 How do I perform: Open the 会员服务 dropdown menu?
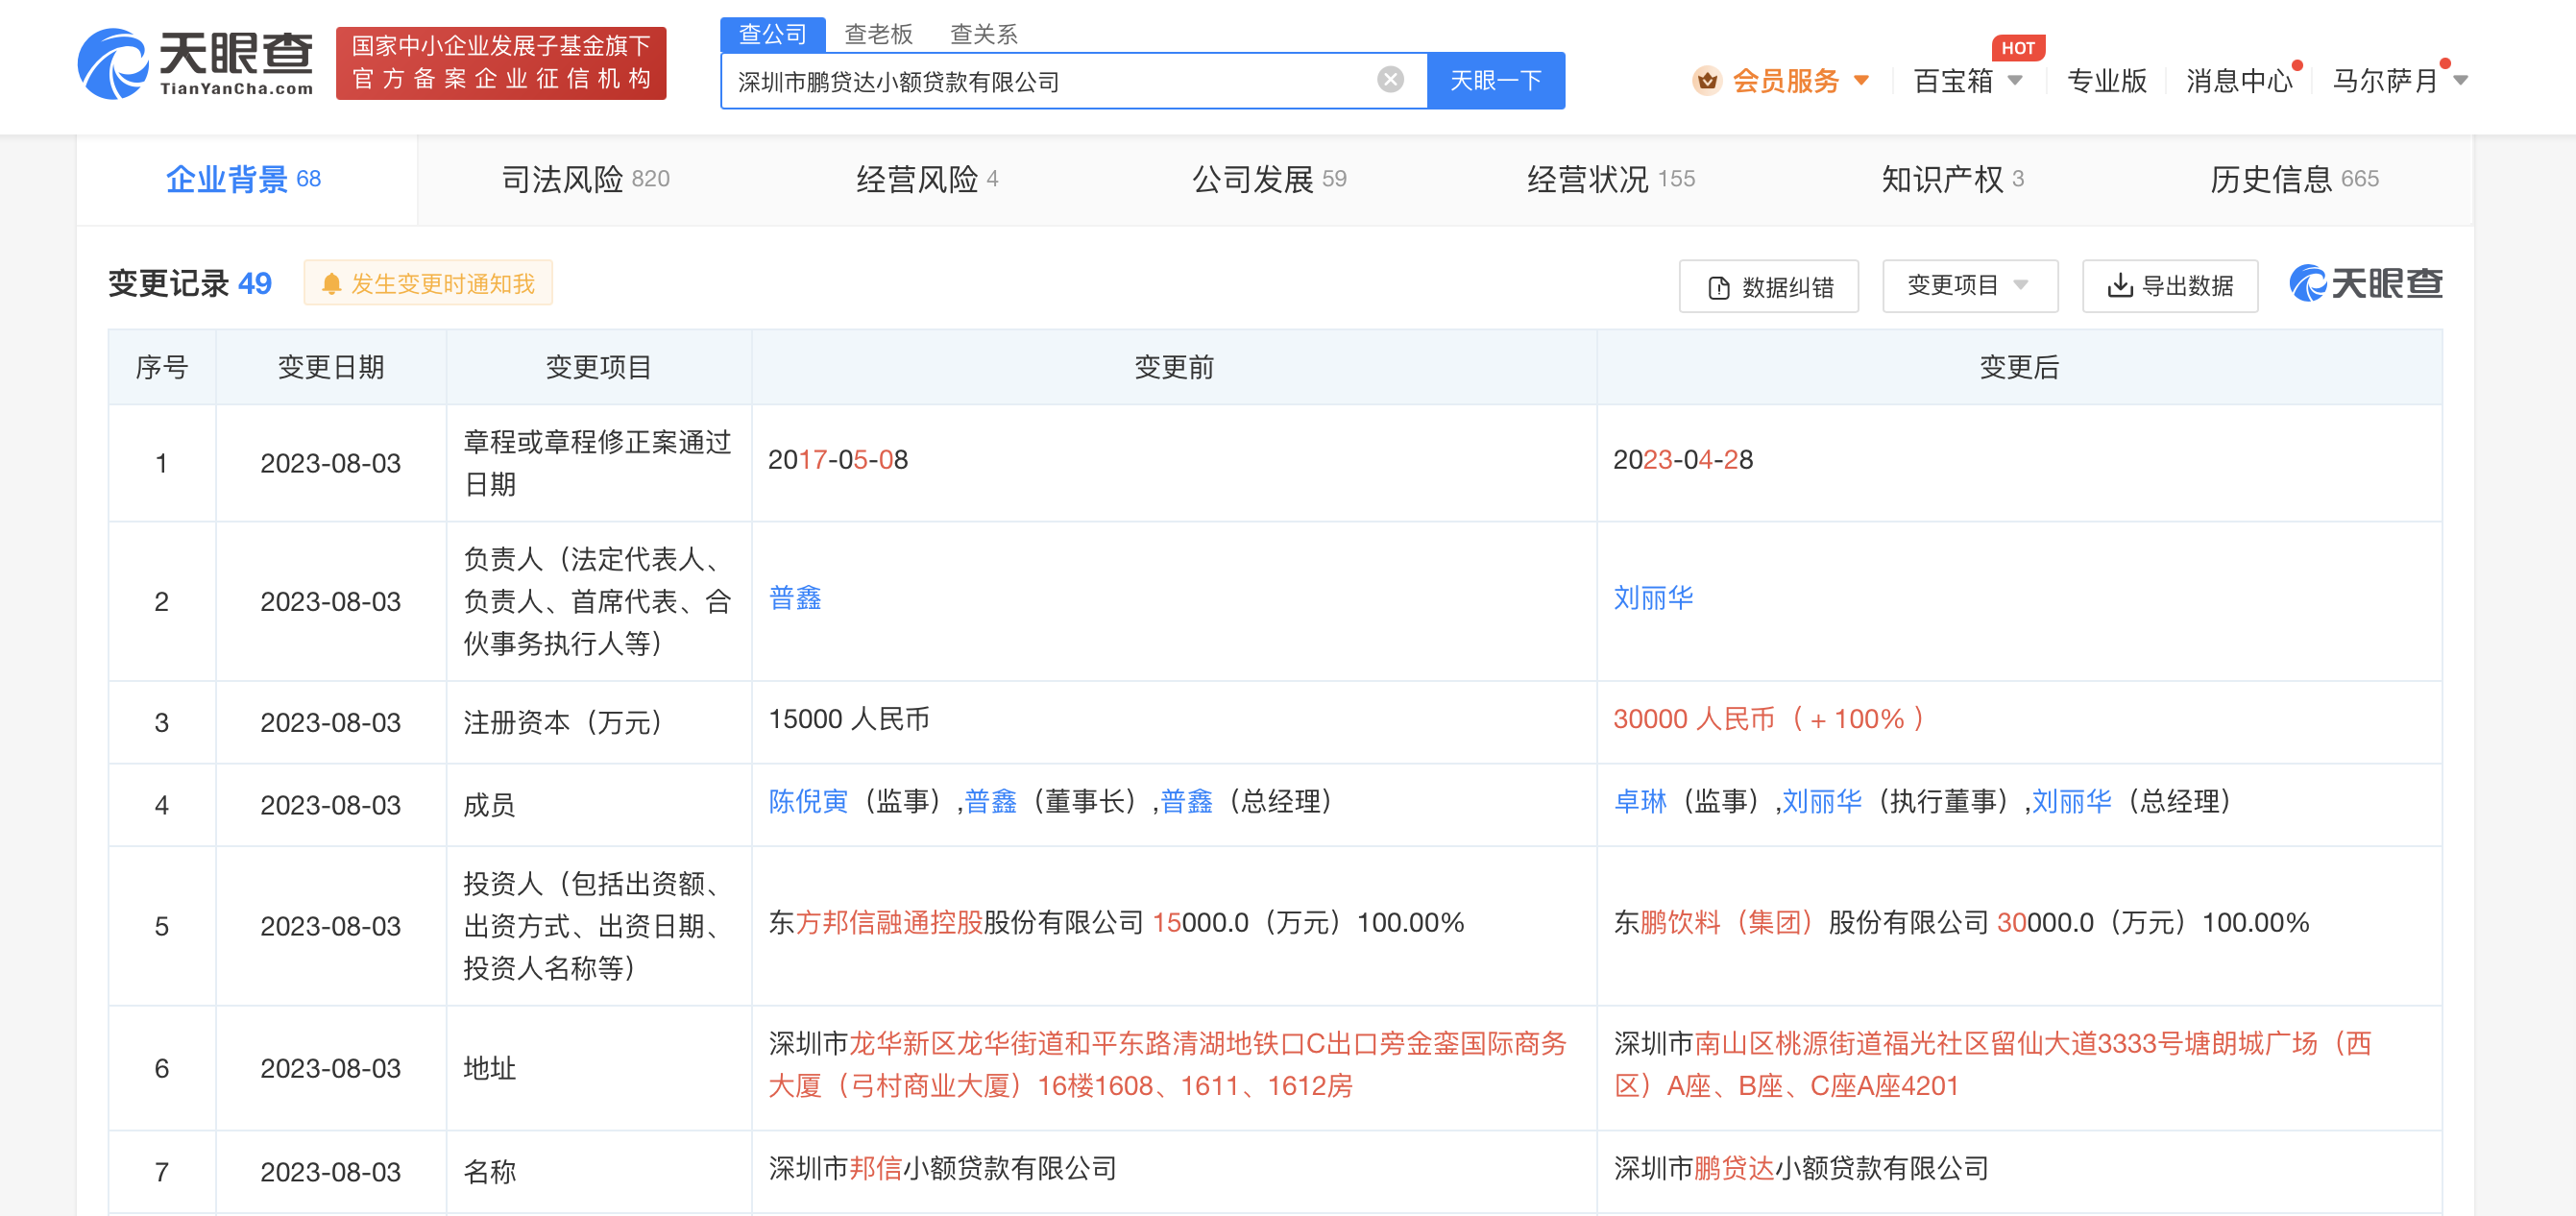pos(1862,80)
